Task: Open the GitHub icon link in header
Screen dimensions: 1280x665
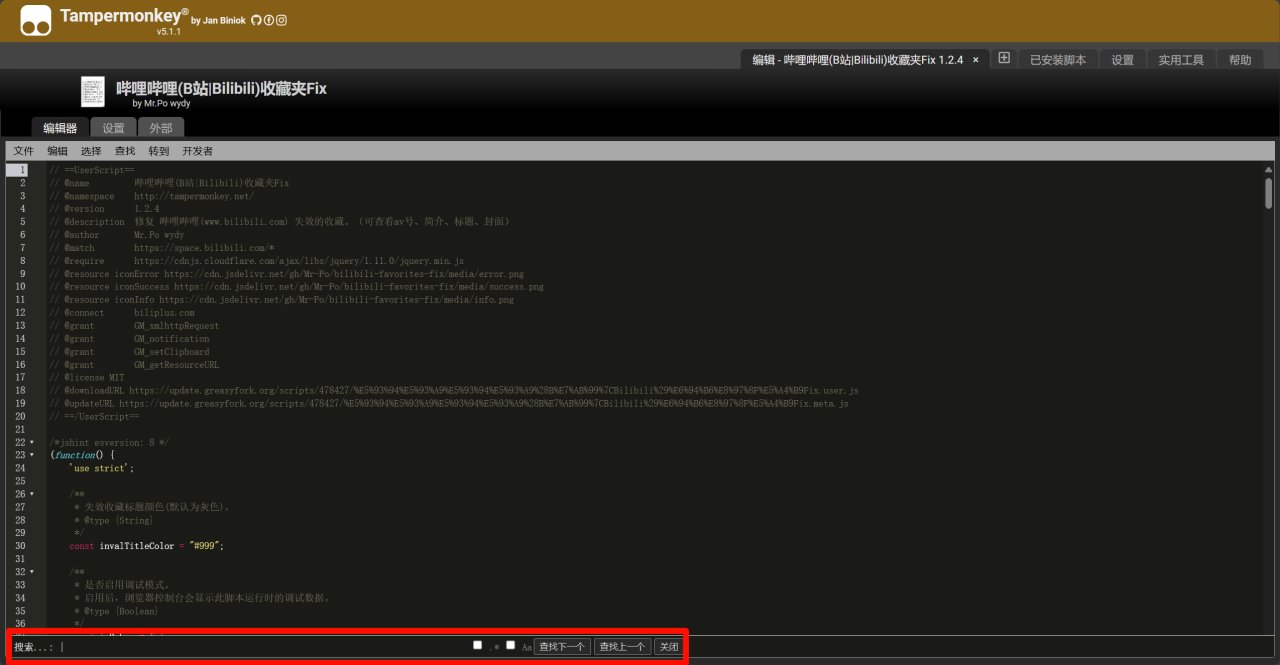Action: (x=256, y=20)
